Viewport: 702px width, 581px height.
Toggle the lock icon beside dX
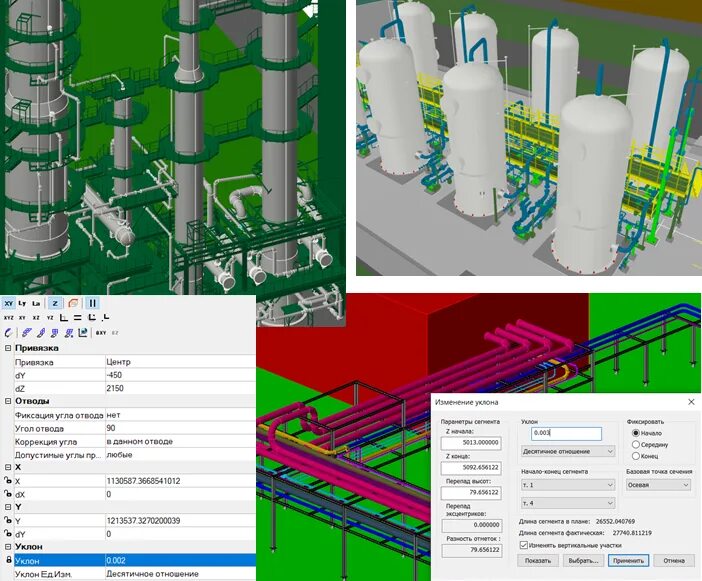[x=8, y=494]
